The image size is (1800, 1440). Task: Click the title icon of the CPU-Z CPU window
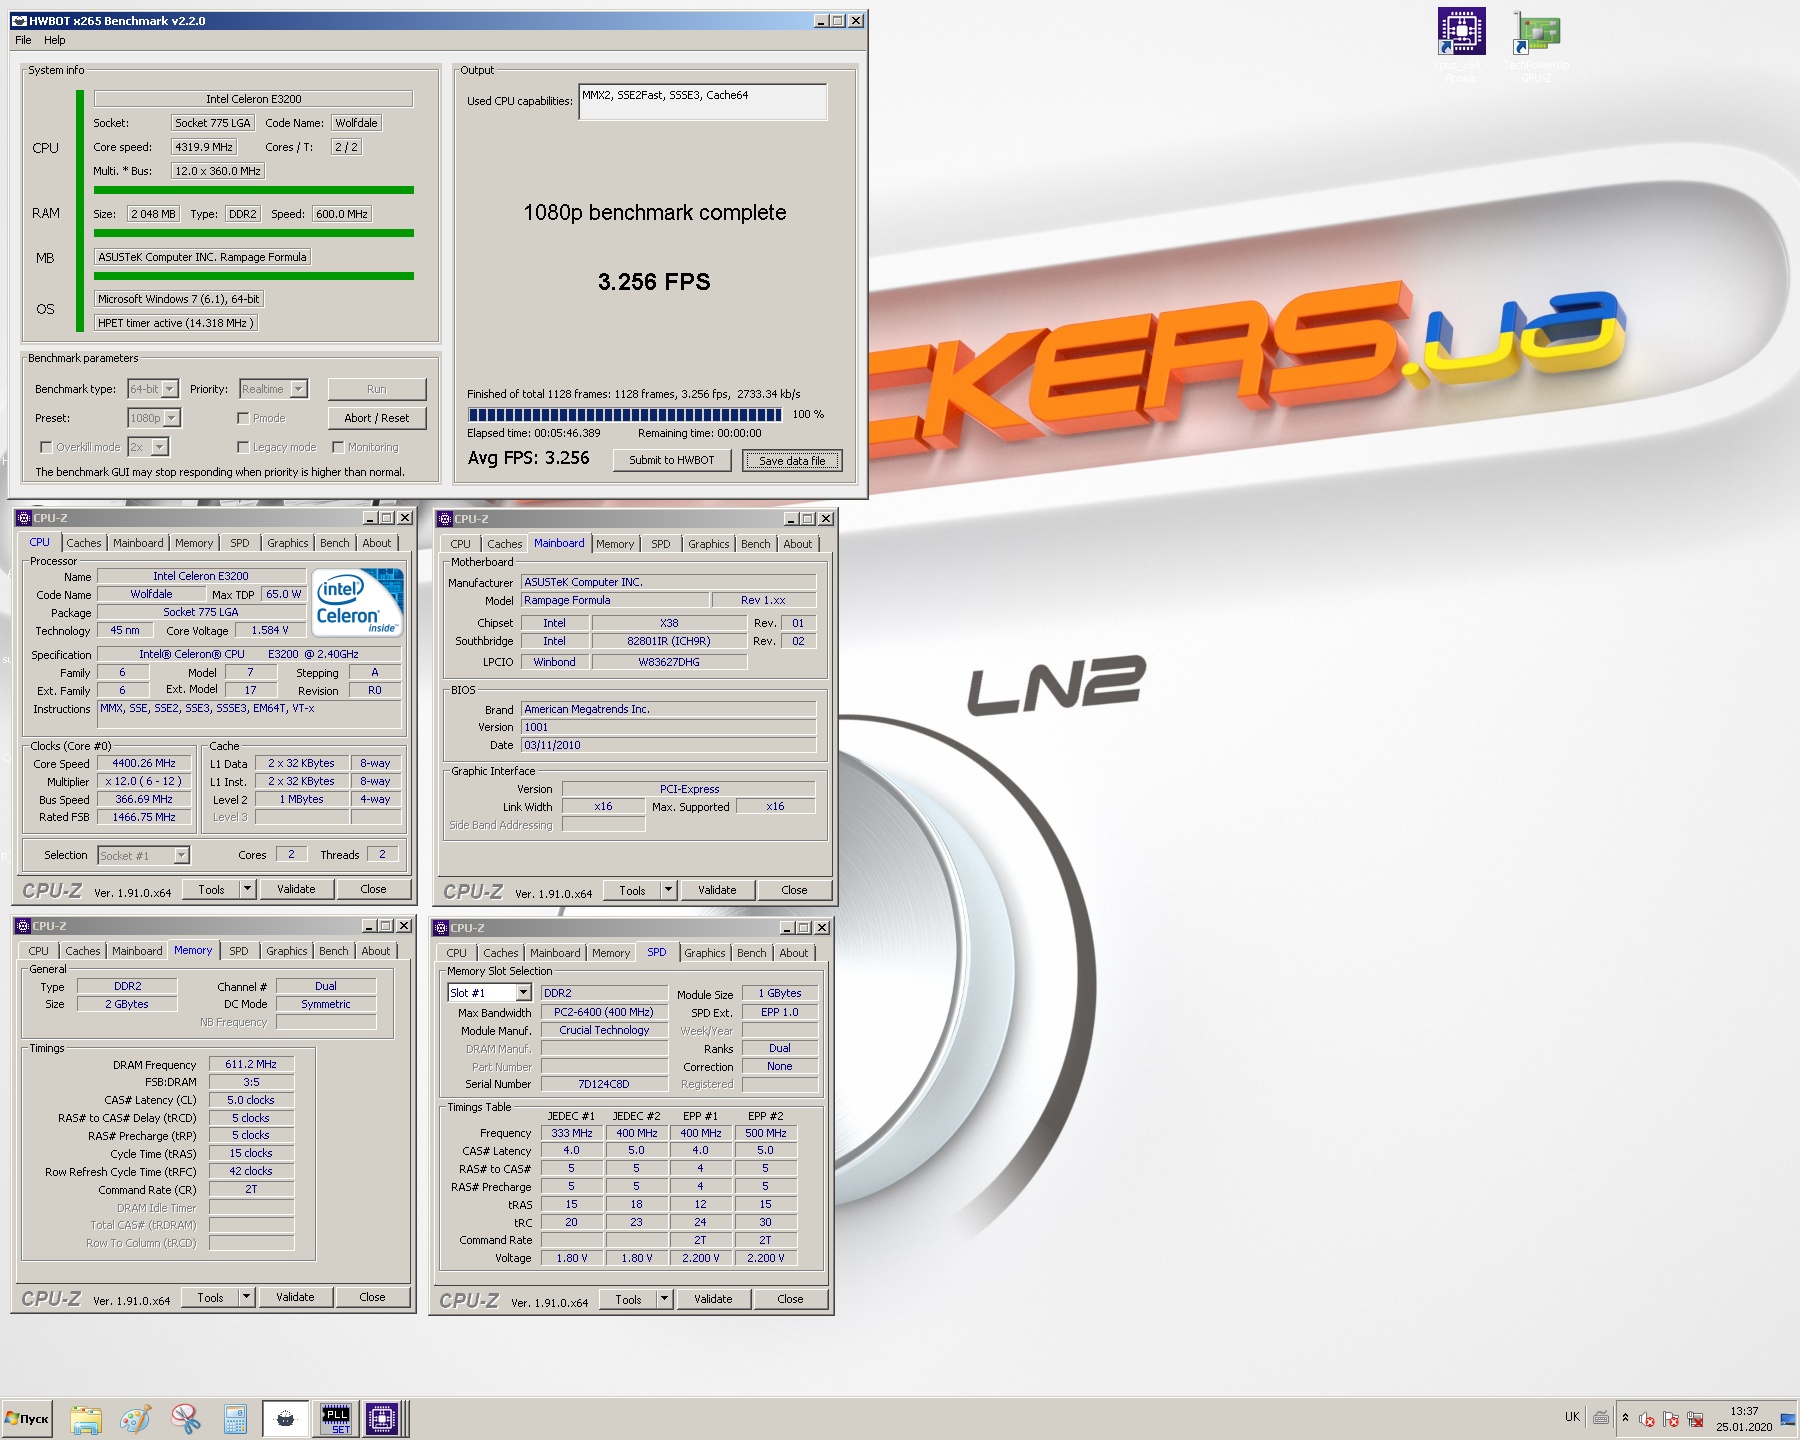pos(24,518)
